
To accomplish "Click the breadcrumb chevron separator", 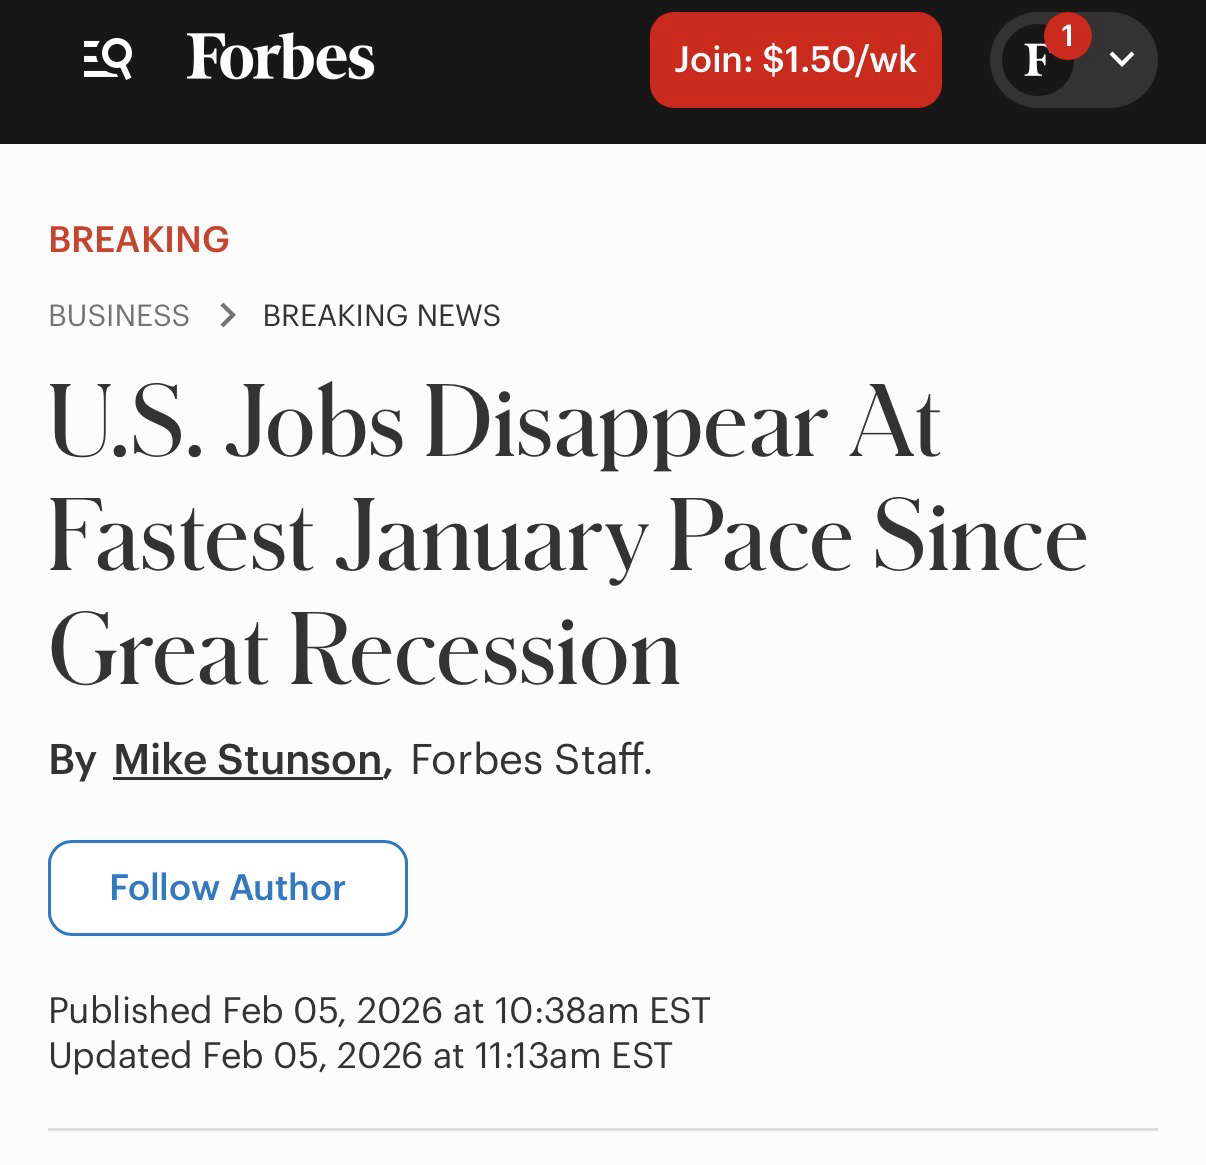I will point(228,316).
